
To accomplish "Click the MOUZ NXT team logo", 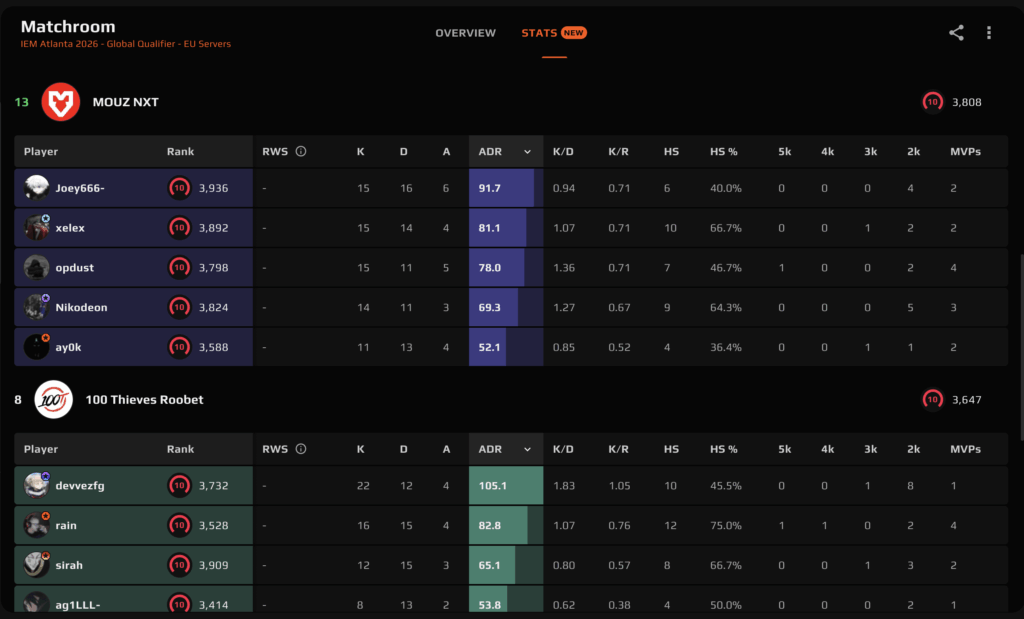I will point(61,102).
